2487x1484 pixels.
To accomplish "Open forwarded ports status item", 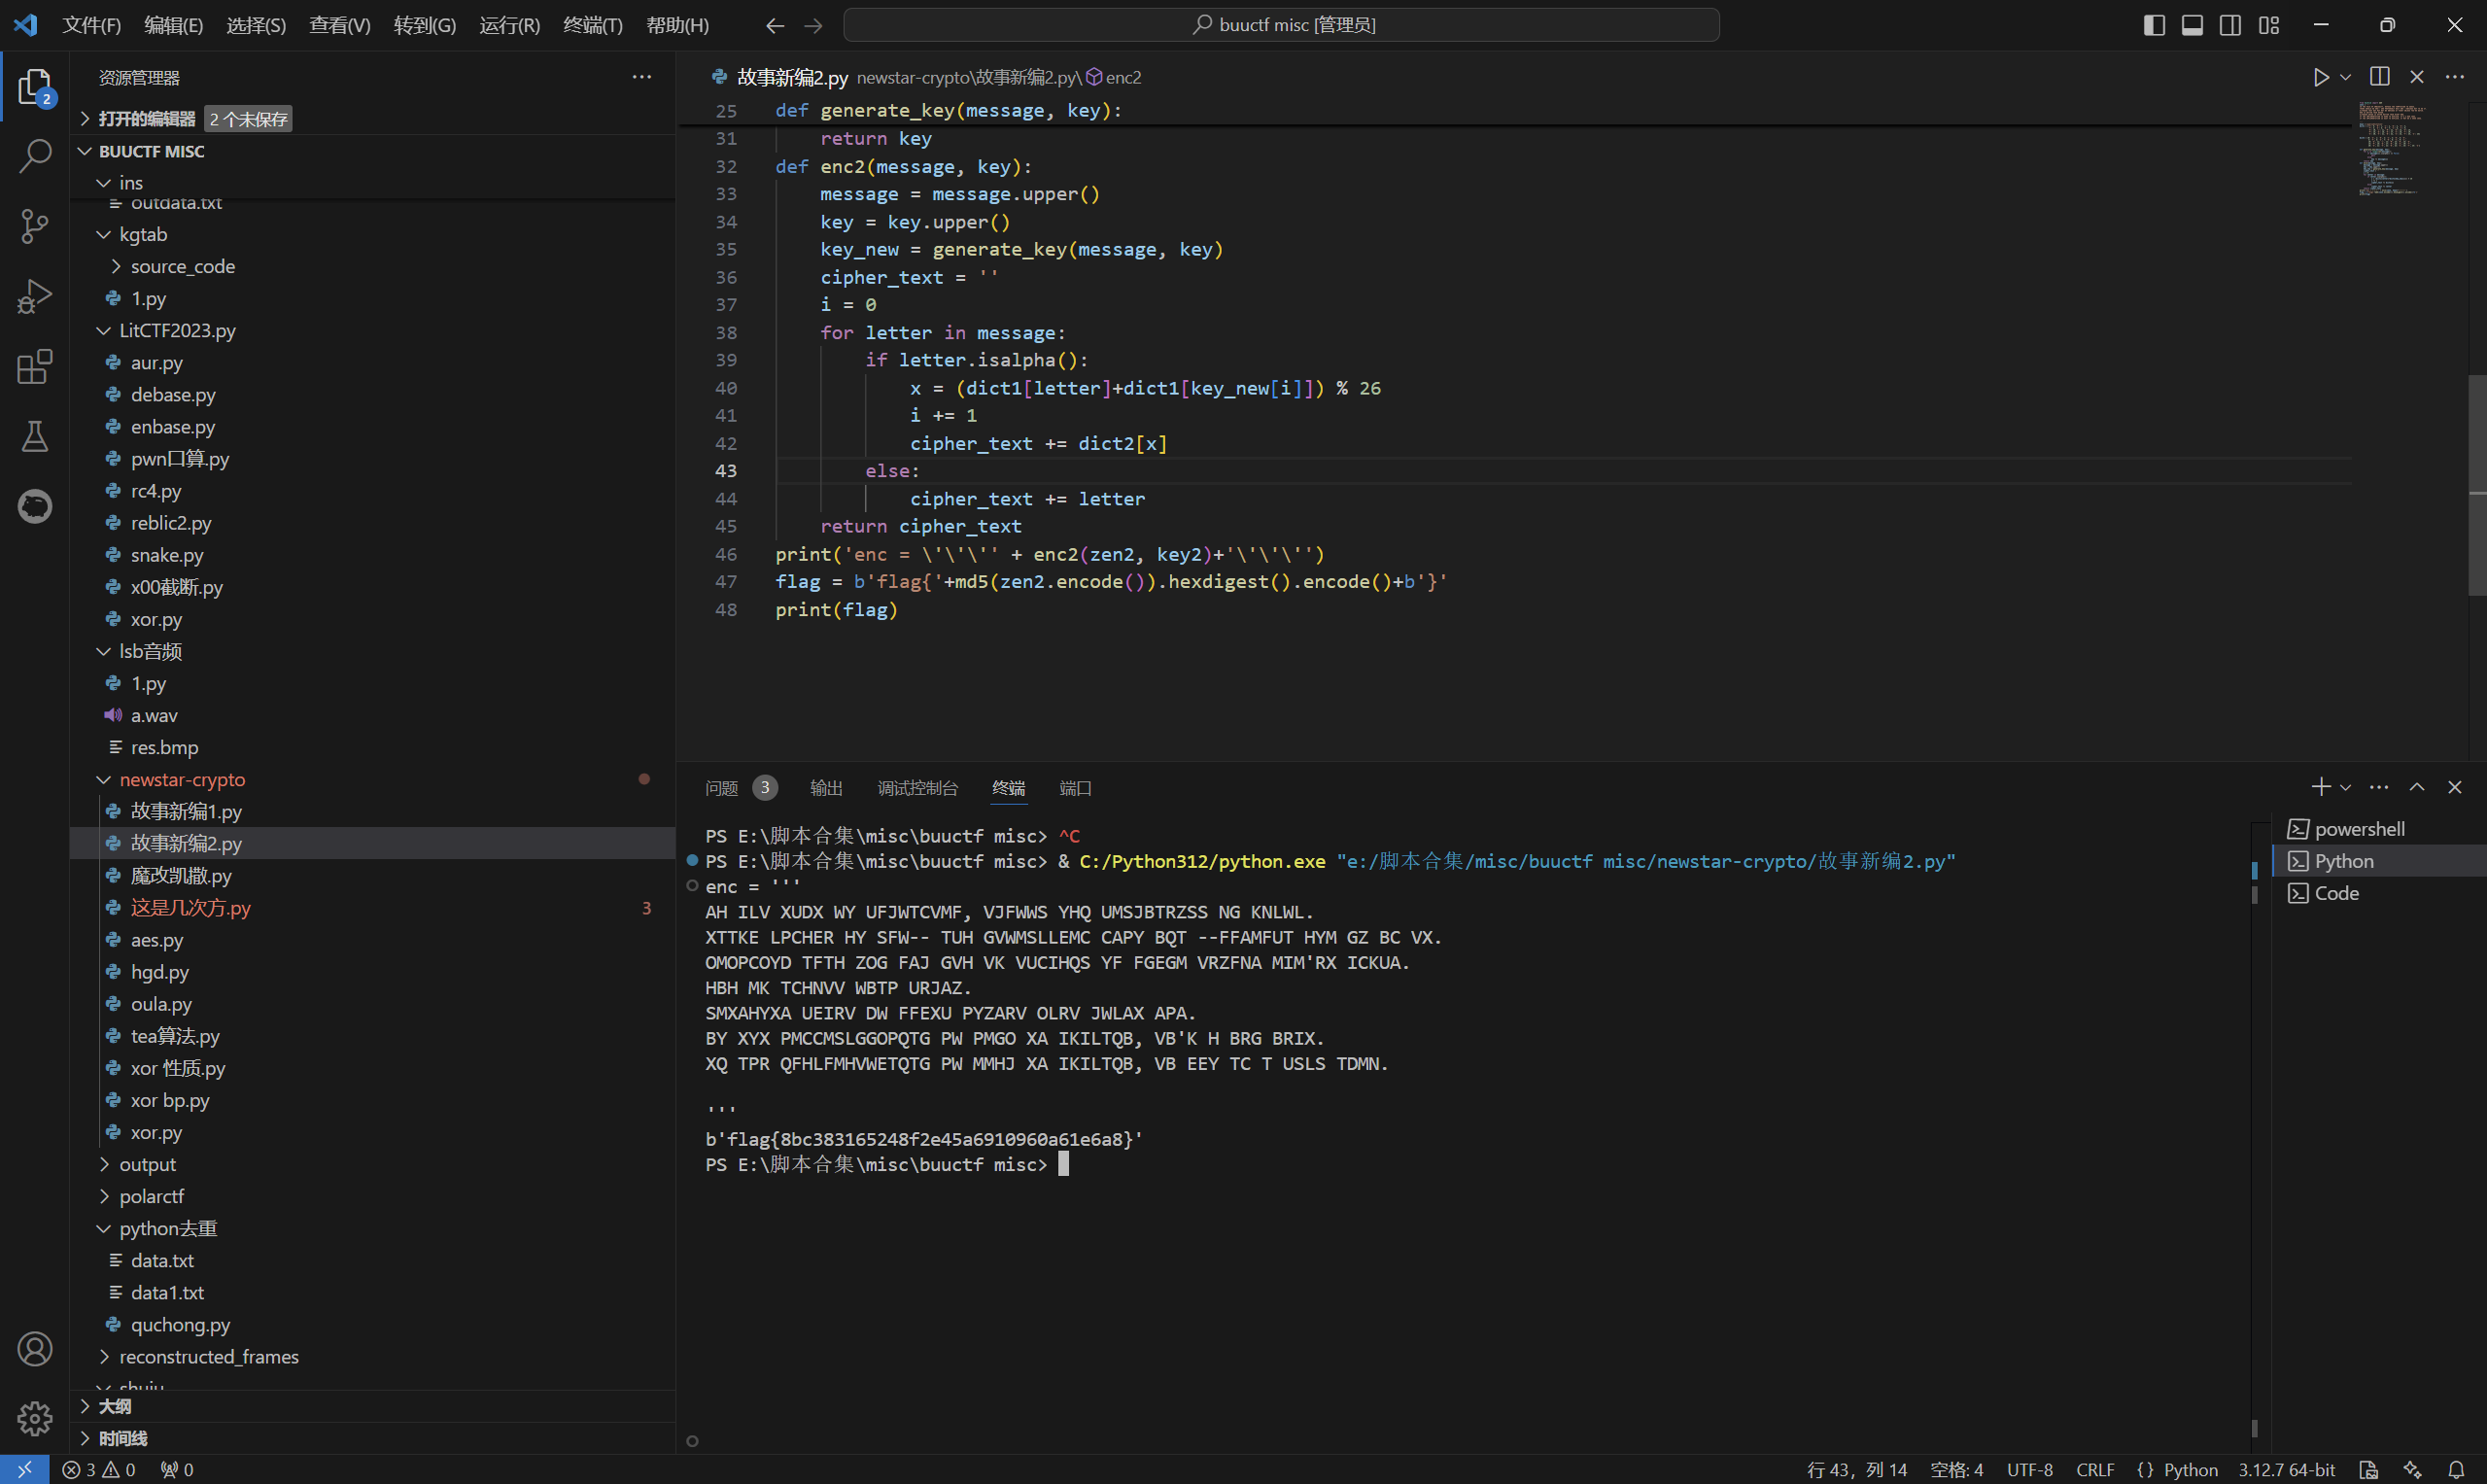I will tap(177, 1469).
